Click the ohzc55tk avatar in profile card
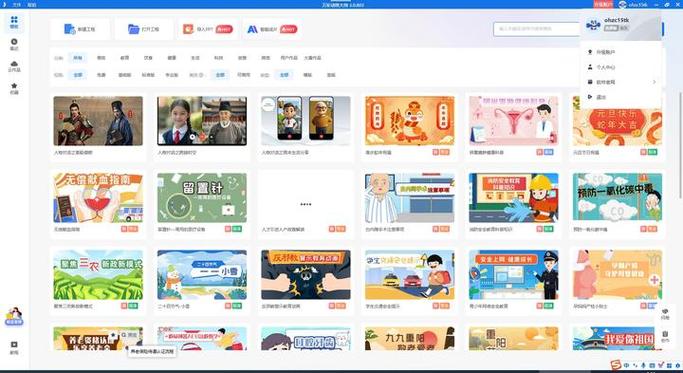Screen dimensions: 683x373 pos(593,24)
